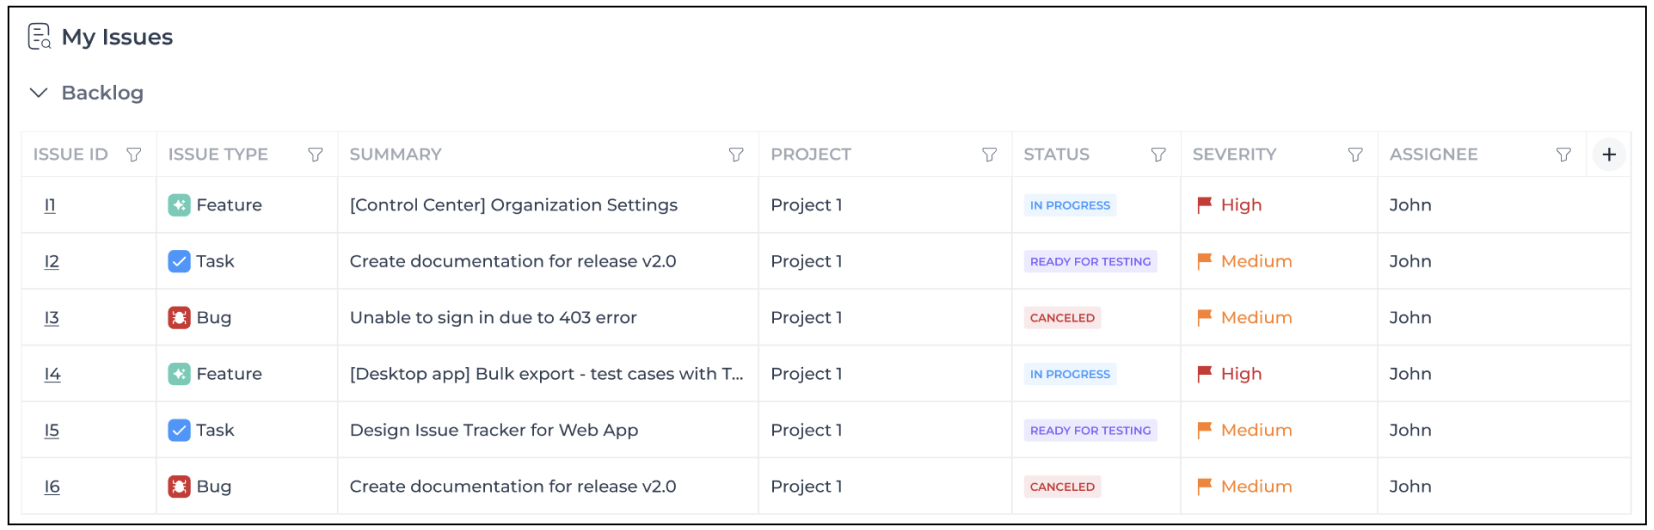
Task: Click the Bug type icon on I3
Action: [179, 318]
